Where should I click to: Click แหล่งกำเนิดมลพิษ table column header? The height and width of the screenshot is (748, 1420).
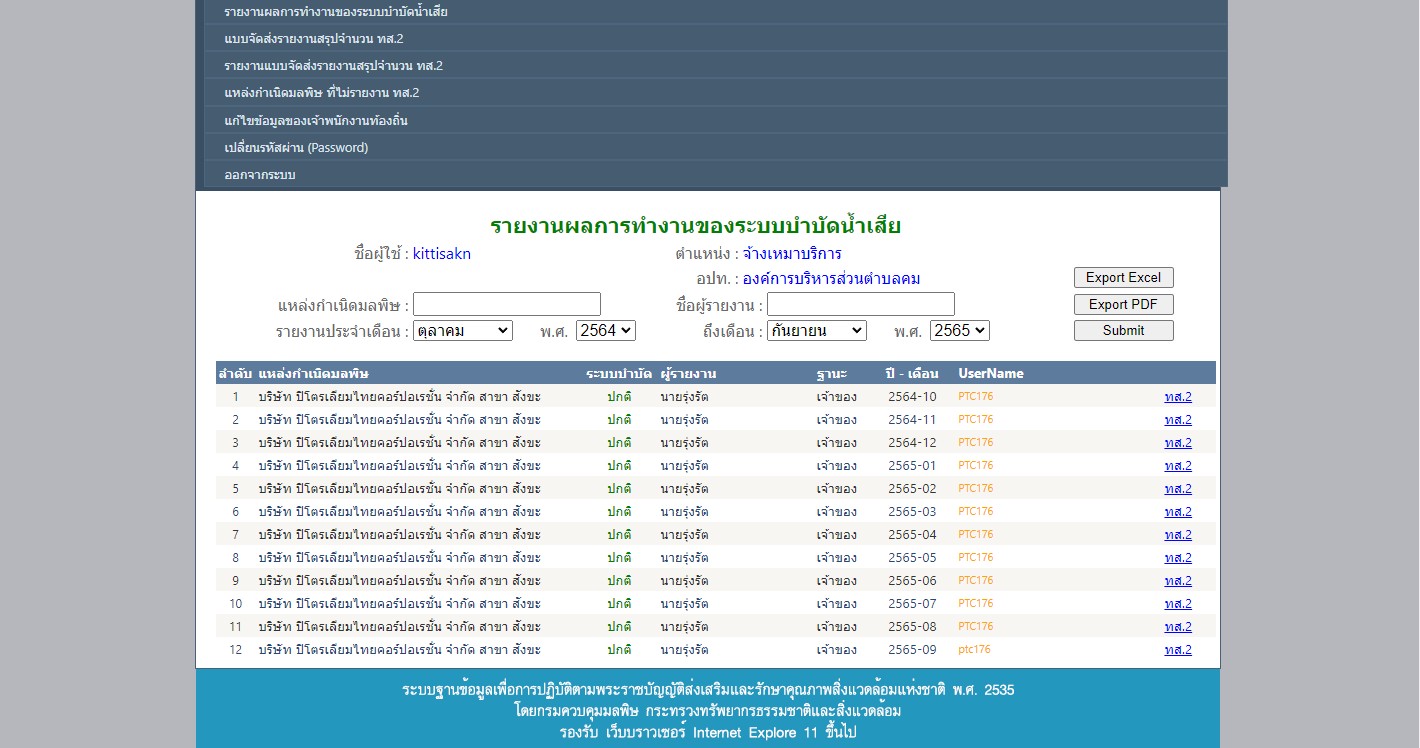[314, 373]
